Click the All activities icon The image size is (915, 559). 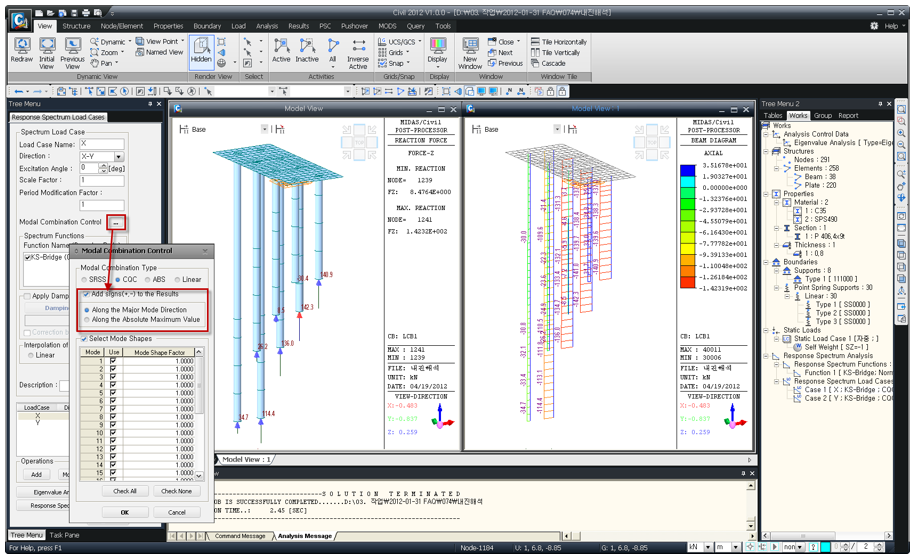[333, 46]
